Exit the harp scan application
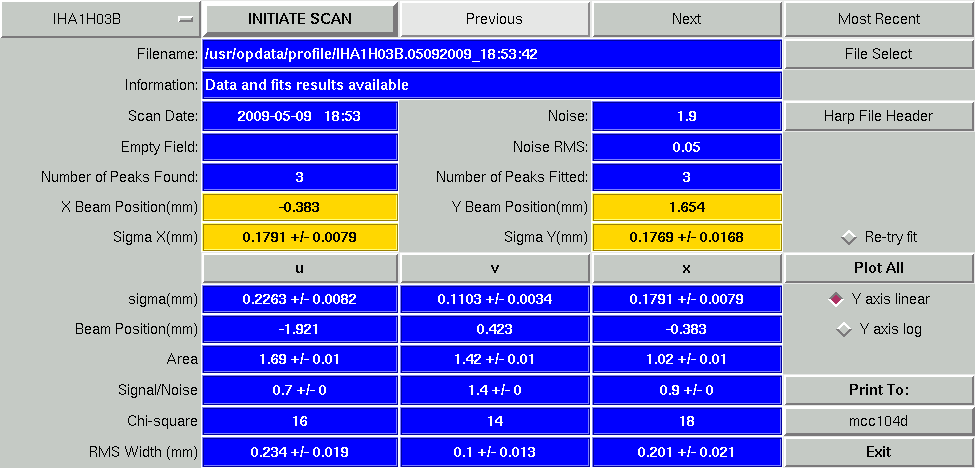Image resolution: width=975 pixels, height=468 pixels. [879, 452]
